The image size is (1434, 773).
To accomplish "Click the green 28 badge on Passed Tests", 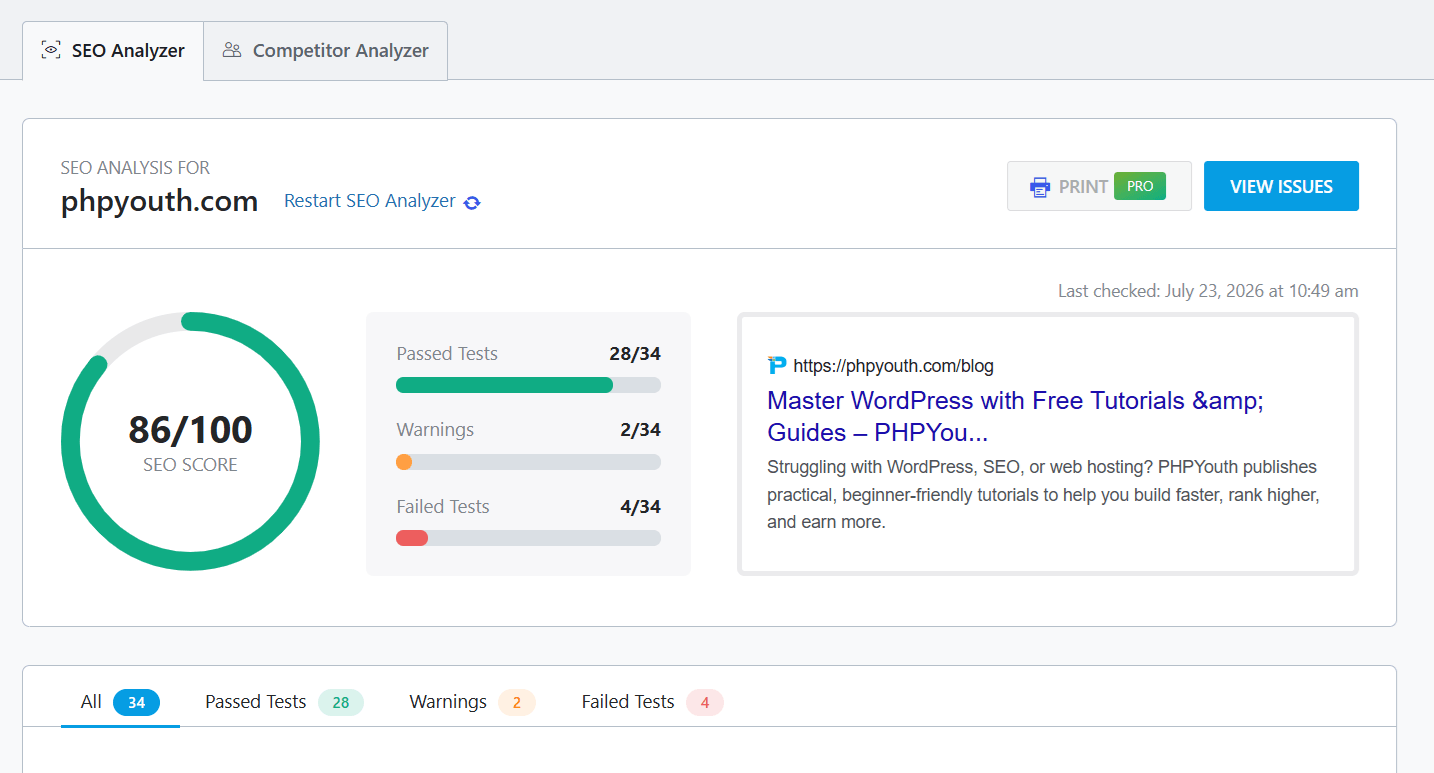I will [341, 703].
